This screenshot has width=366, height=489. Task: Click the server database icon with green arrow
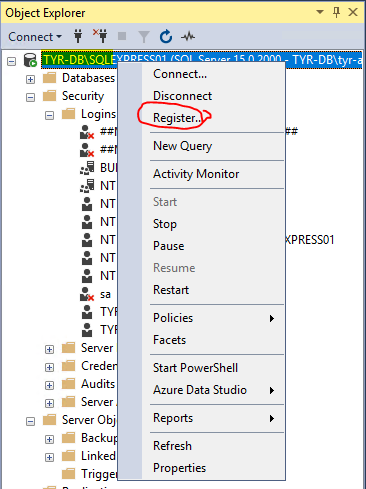pos(30,60)
